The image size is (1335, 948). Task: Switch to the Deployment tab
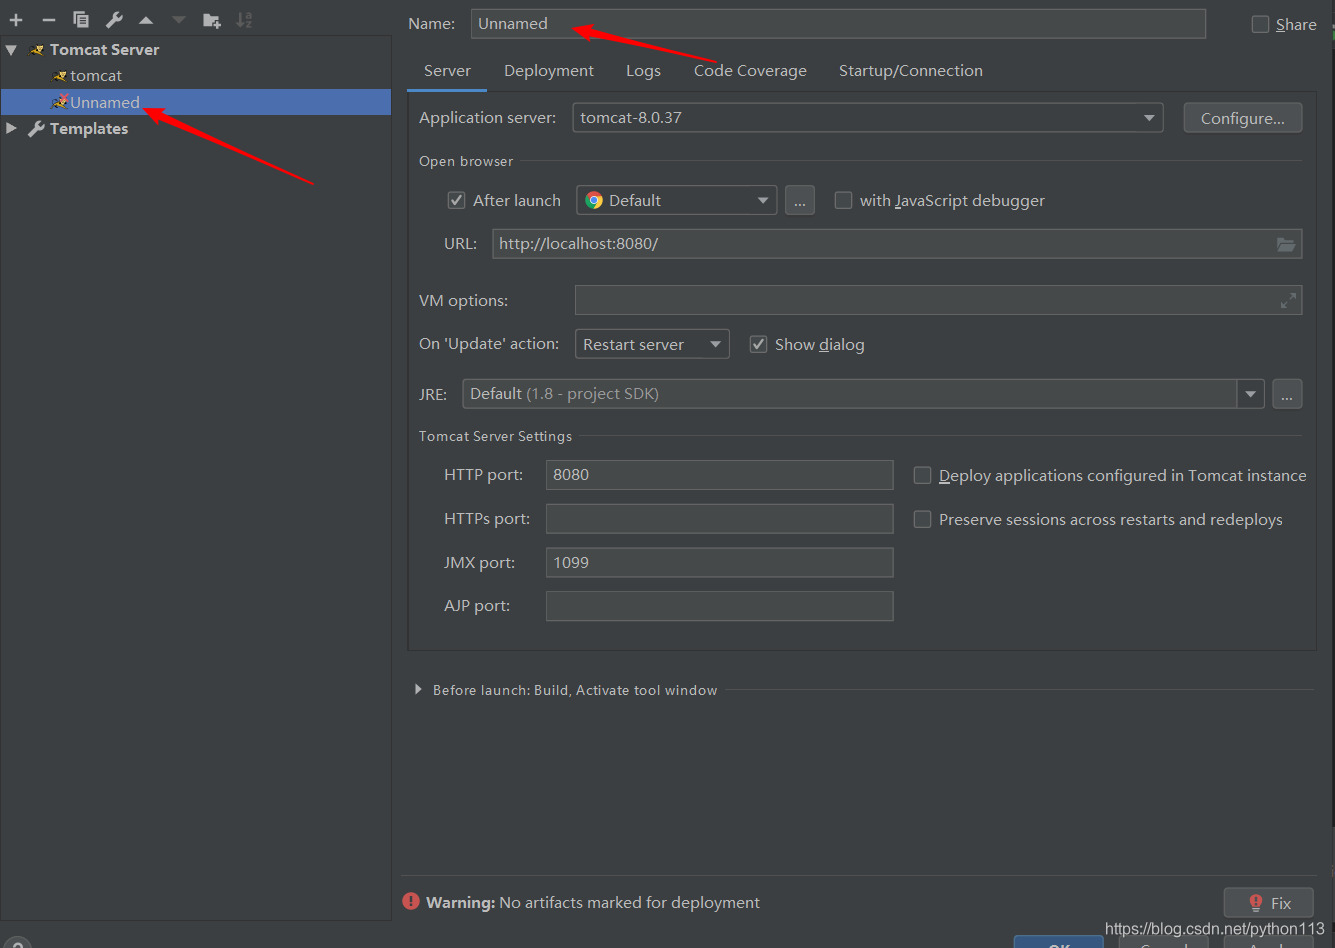549,71
